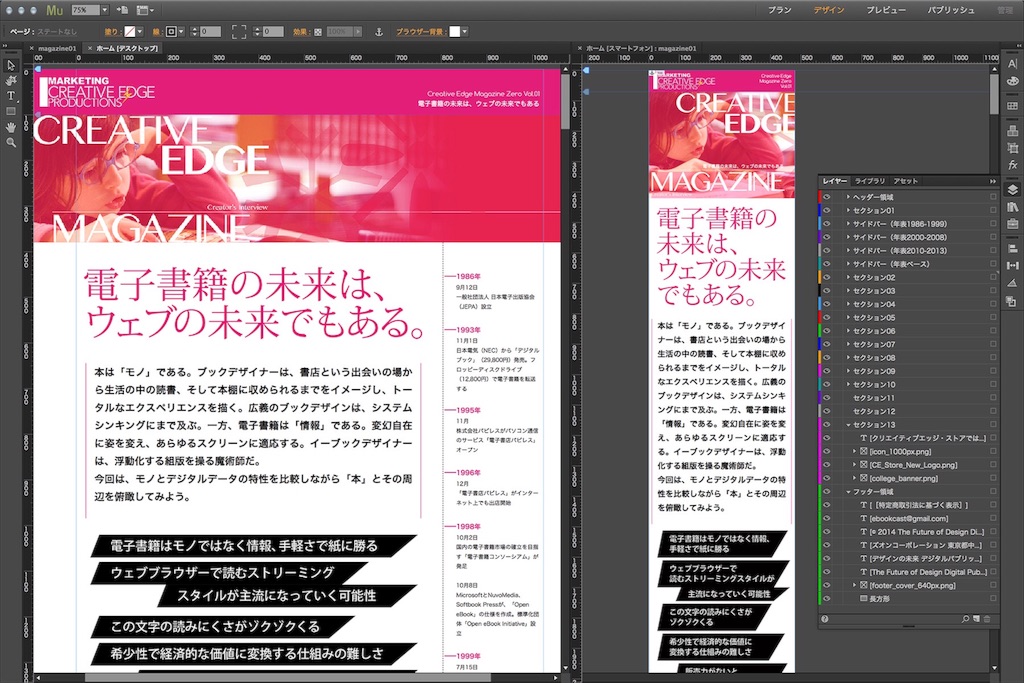
Task: Open the Layers panel stack icon
Action: [x=1012, y=189]
